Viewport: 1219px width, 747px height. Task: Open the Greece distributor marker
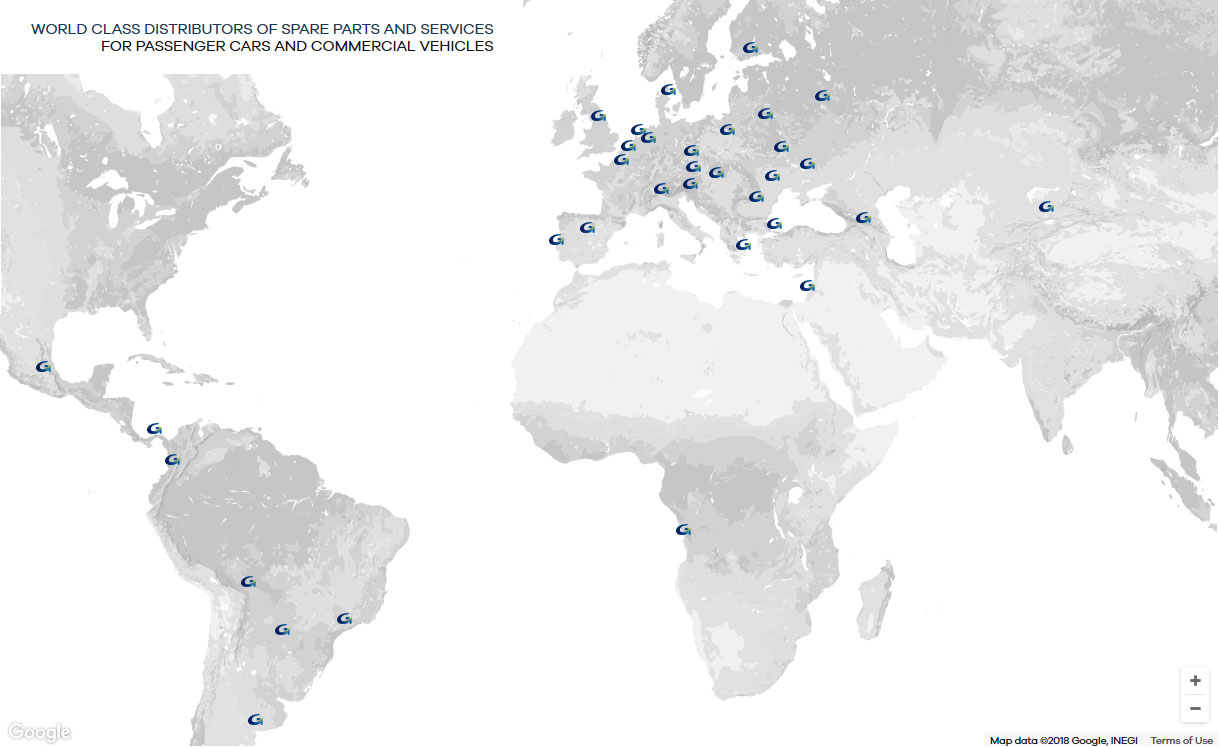[x=743, y=245]
